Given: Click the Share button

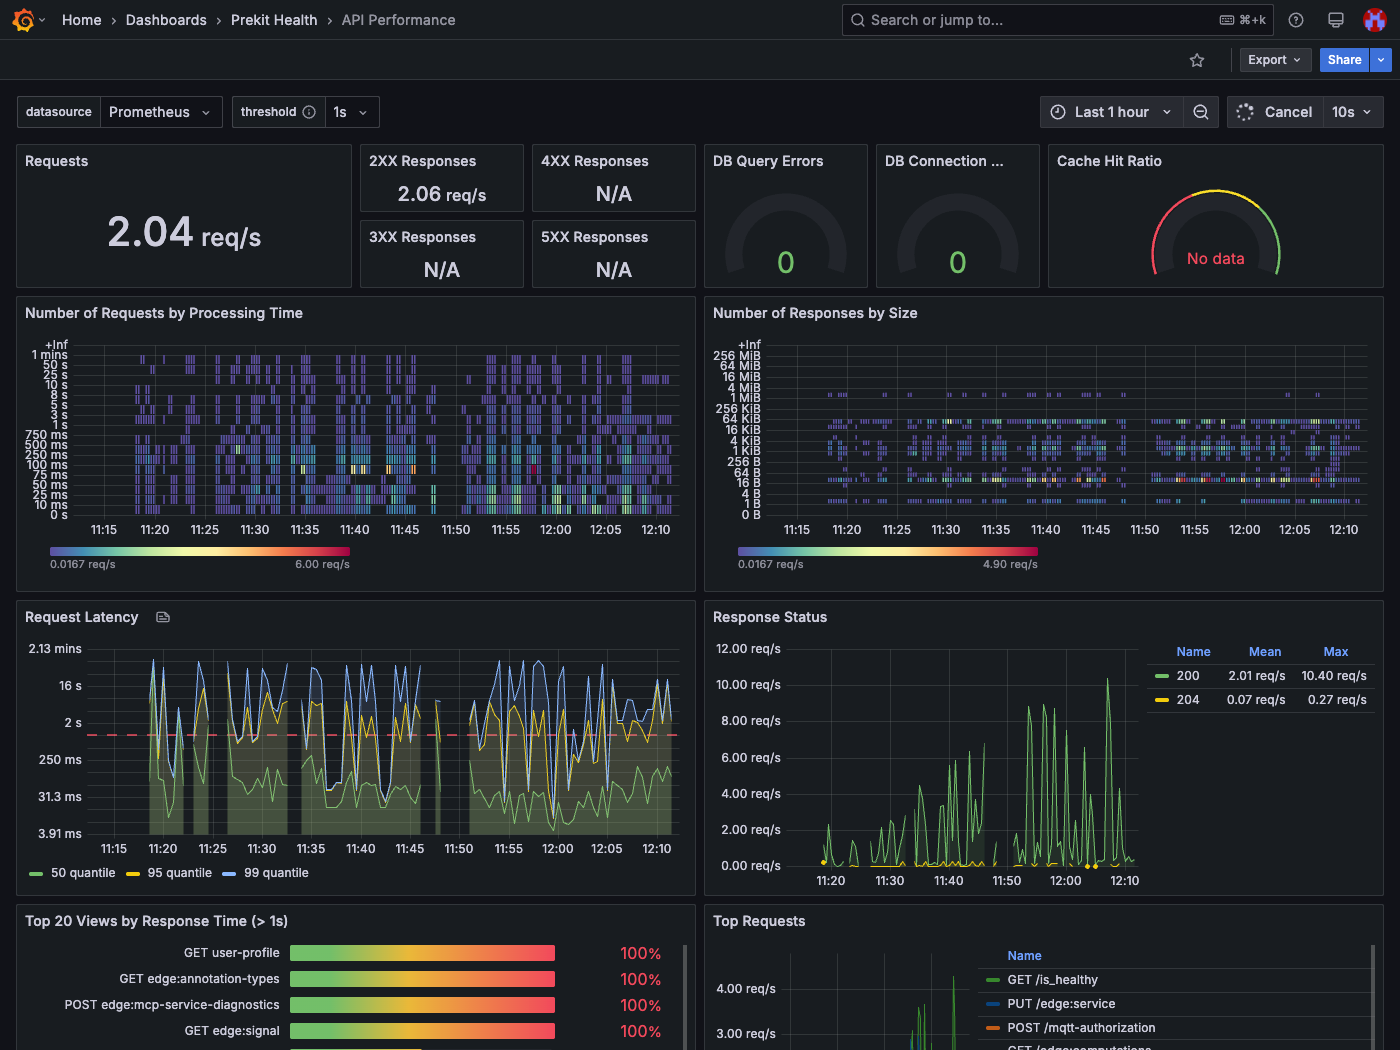Looking at the screenshot, I should click(1345, 60).
